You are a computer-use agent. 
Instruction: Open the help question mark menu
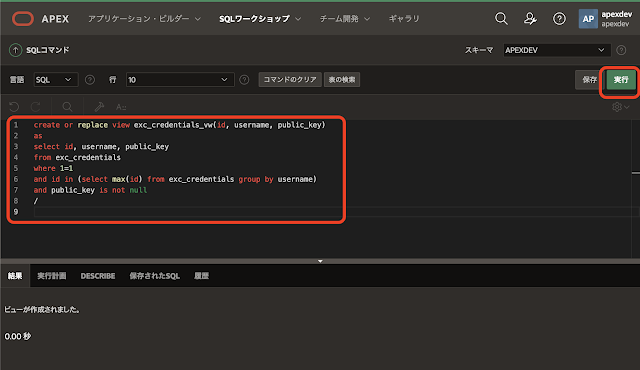(559, 19)
